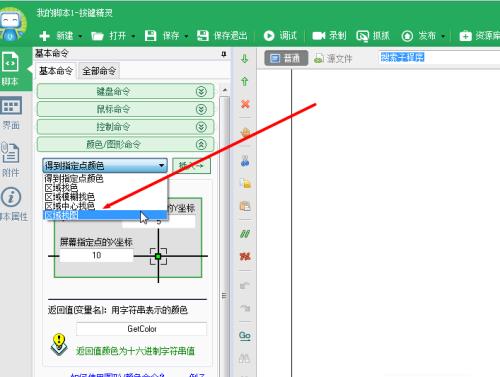
Task: Switch to 基本命令 tab
Action: [x=56, y=71]
